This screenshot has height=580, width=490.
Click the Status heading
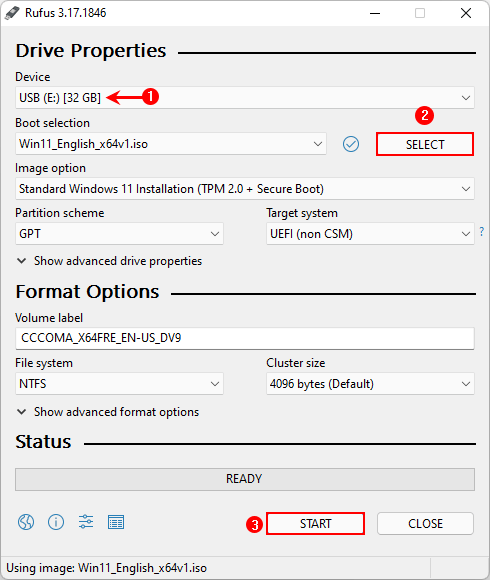[43, 442]
